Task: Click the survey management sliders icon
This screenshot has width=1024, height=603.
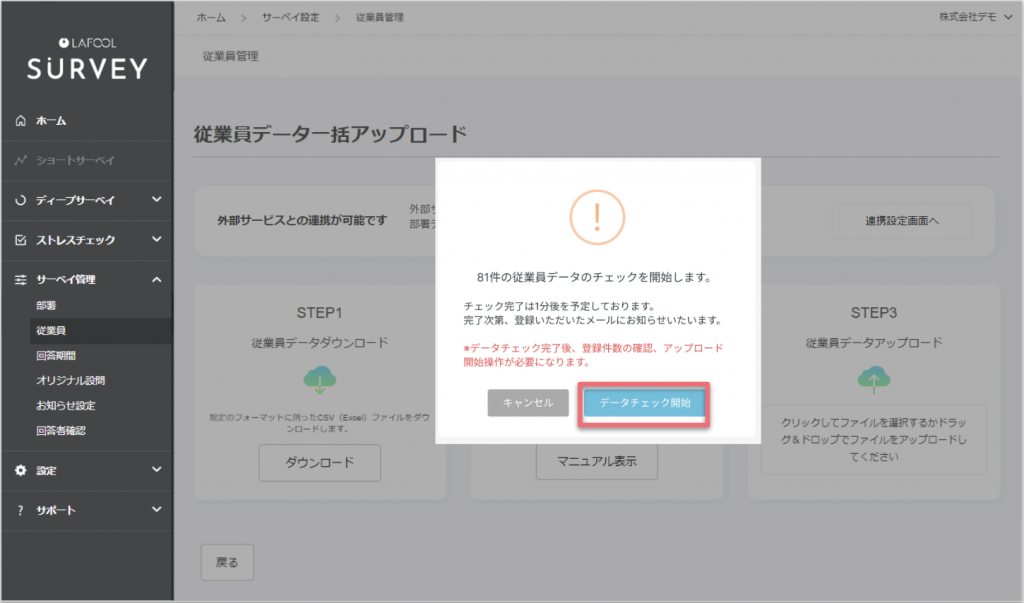Action: pyautogui.click(x=21, y=280)
